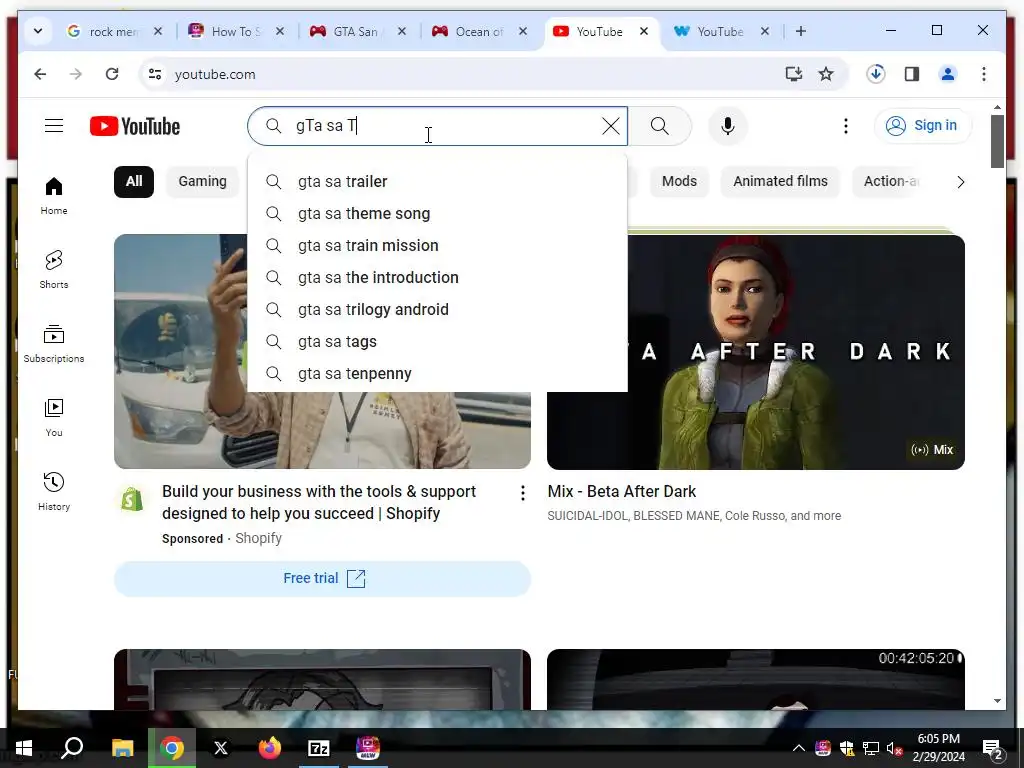The width and height of the screenshot is (1024, 768).
Task: Go to Home in sidebar
Action: point(54,195)
